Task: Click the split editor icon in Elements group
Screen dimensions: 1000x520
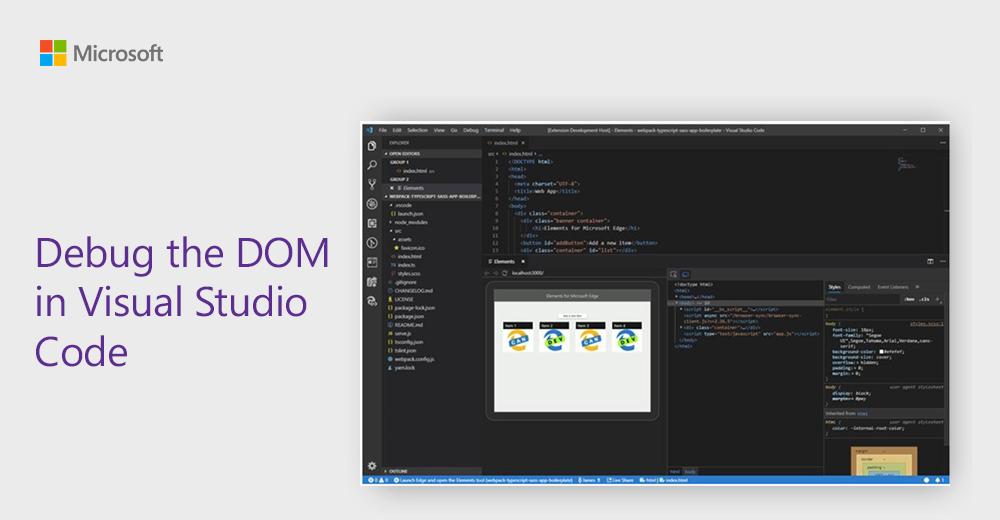Action: [930, 261]
